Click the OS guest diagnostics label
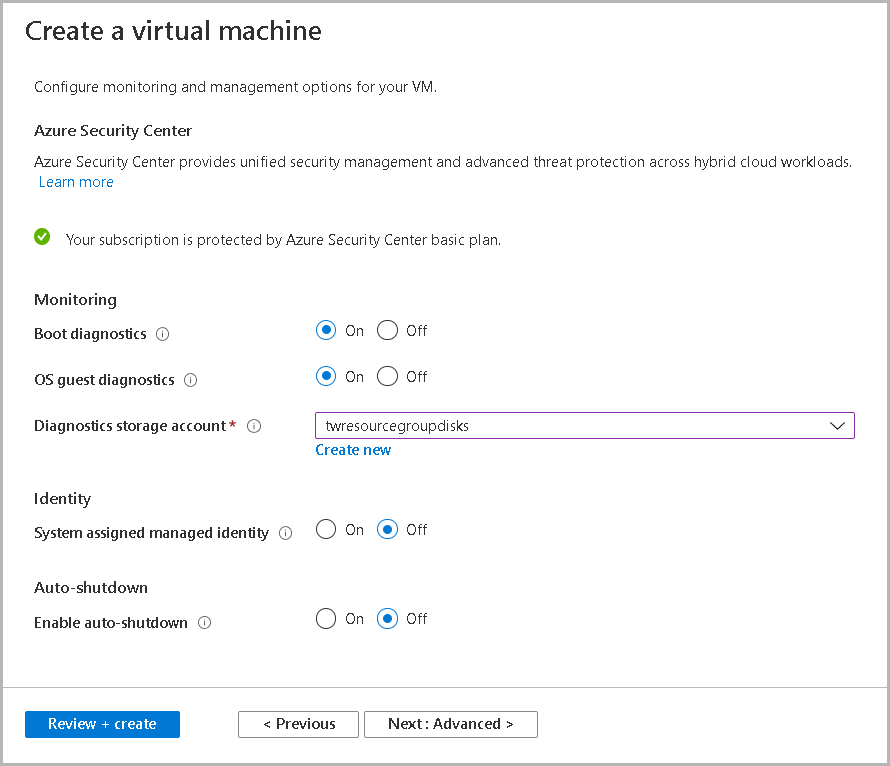The height and width of the screenshot is (766, 890). 104,380
